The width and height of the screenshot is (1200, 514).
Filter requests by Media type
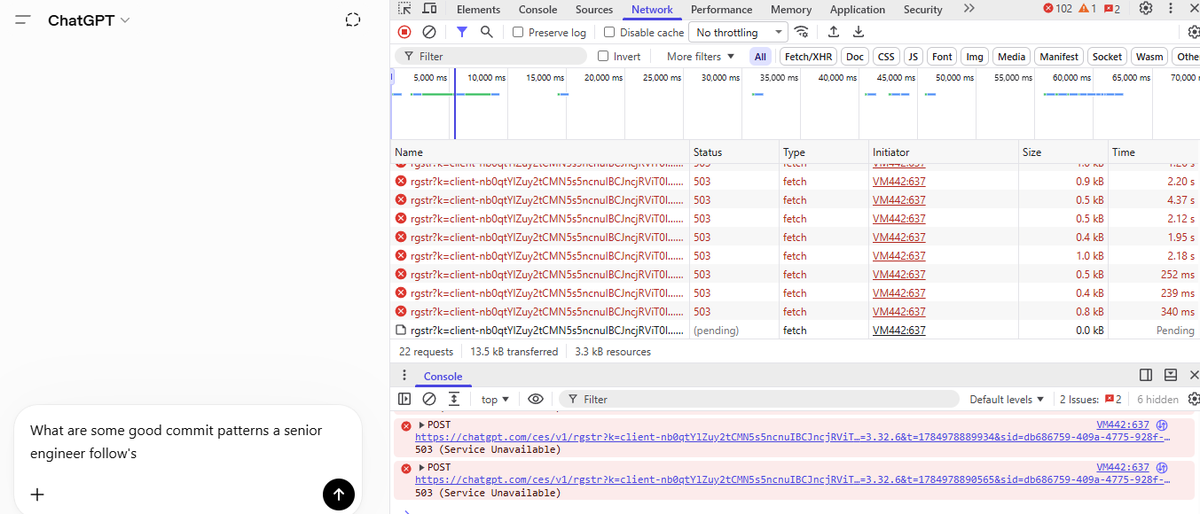click(x=1011, y=56)
